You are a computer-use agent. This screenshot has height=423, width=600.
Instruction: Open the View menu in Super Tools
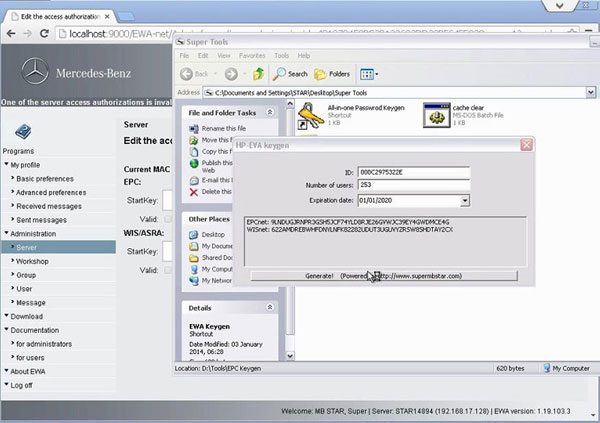[223, 56]
